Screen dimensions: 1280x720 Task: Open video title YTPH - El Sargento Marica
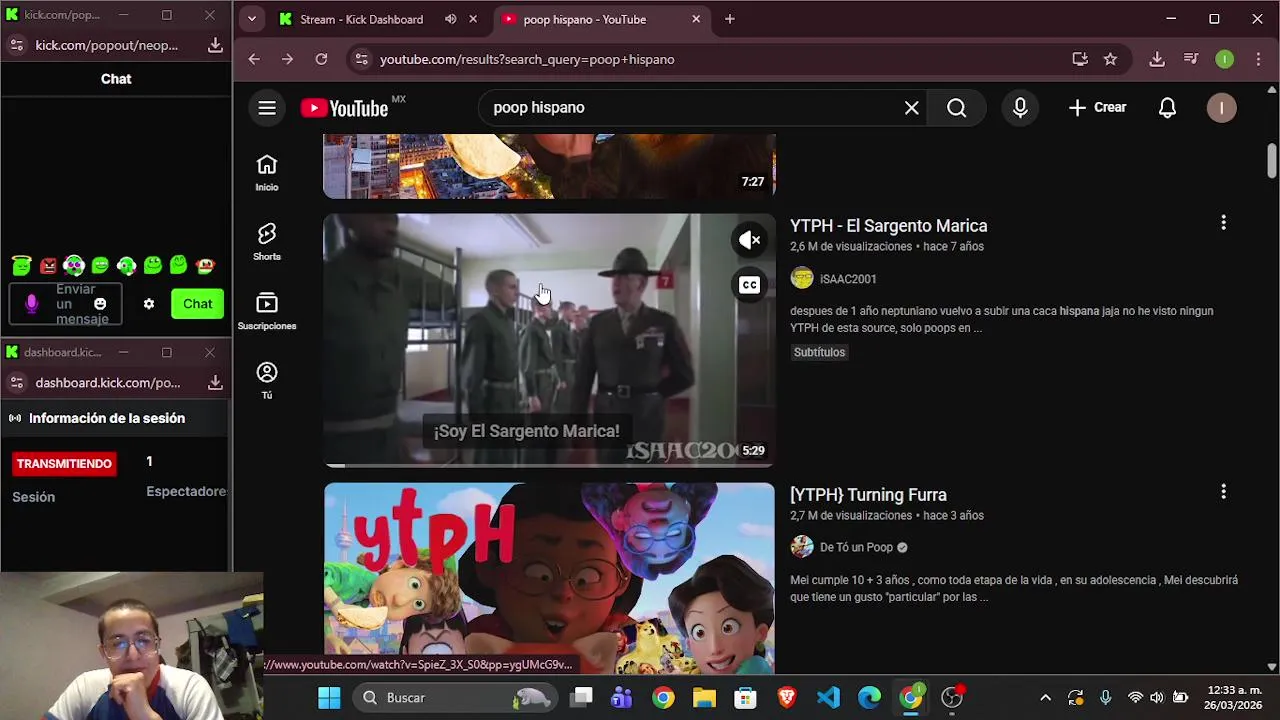[888, 226]
